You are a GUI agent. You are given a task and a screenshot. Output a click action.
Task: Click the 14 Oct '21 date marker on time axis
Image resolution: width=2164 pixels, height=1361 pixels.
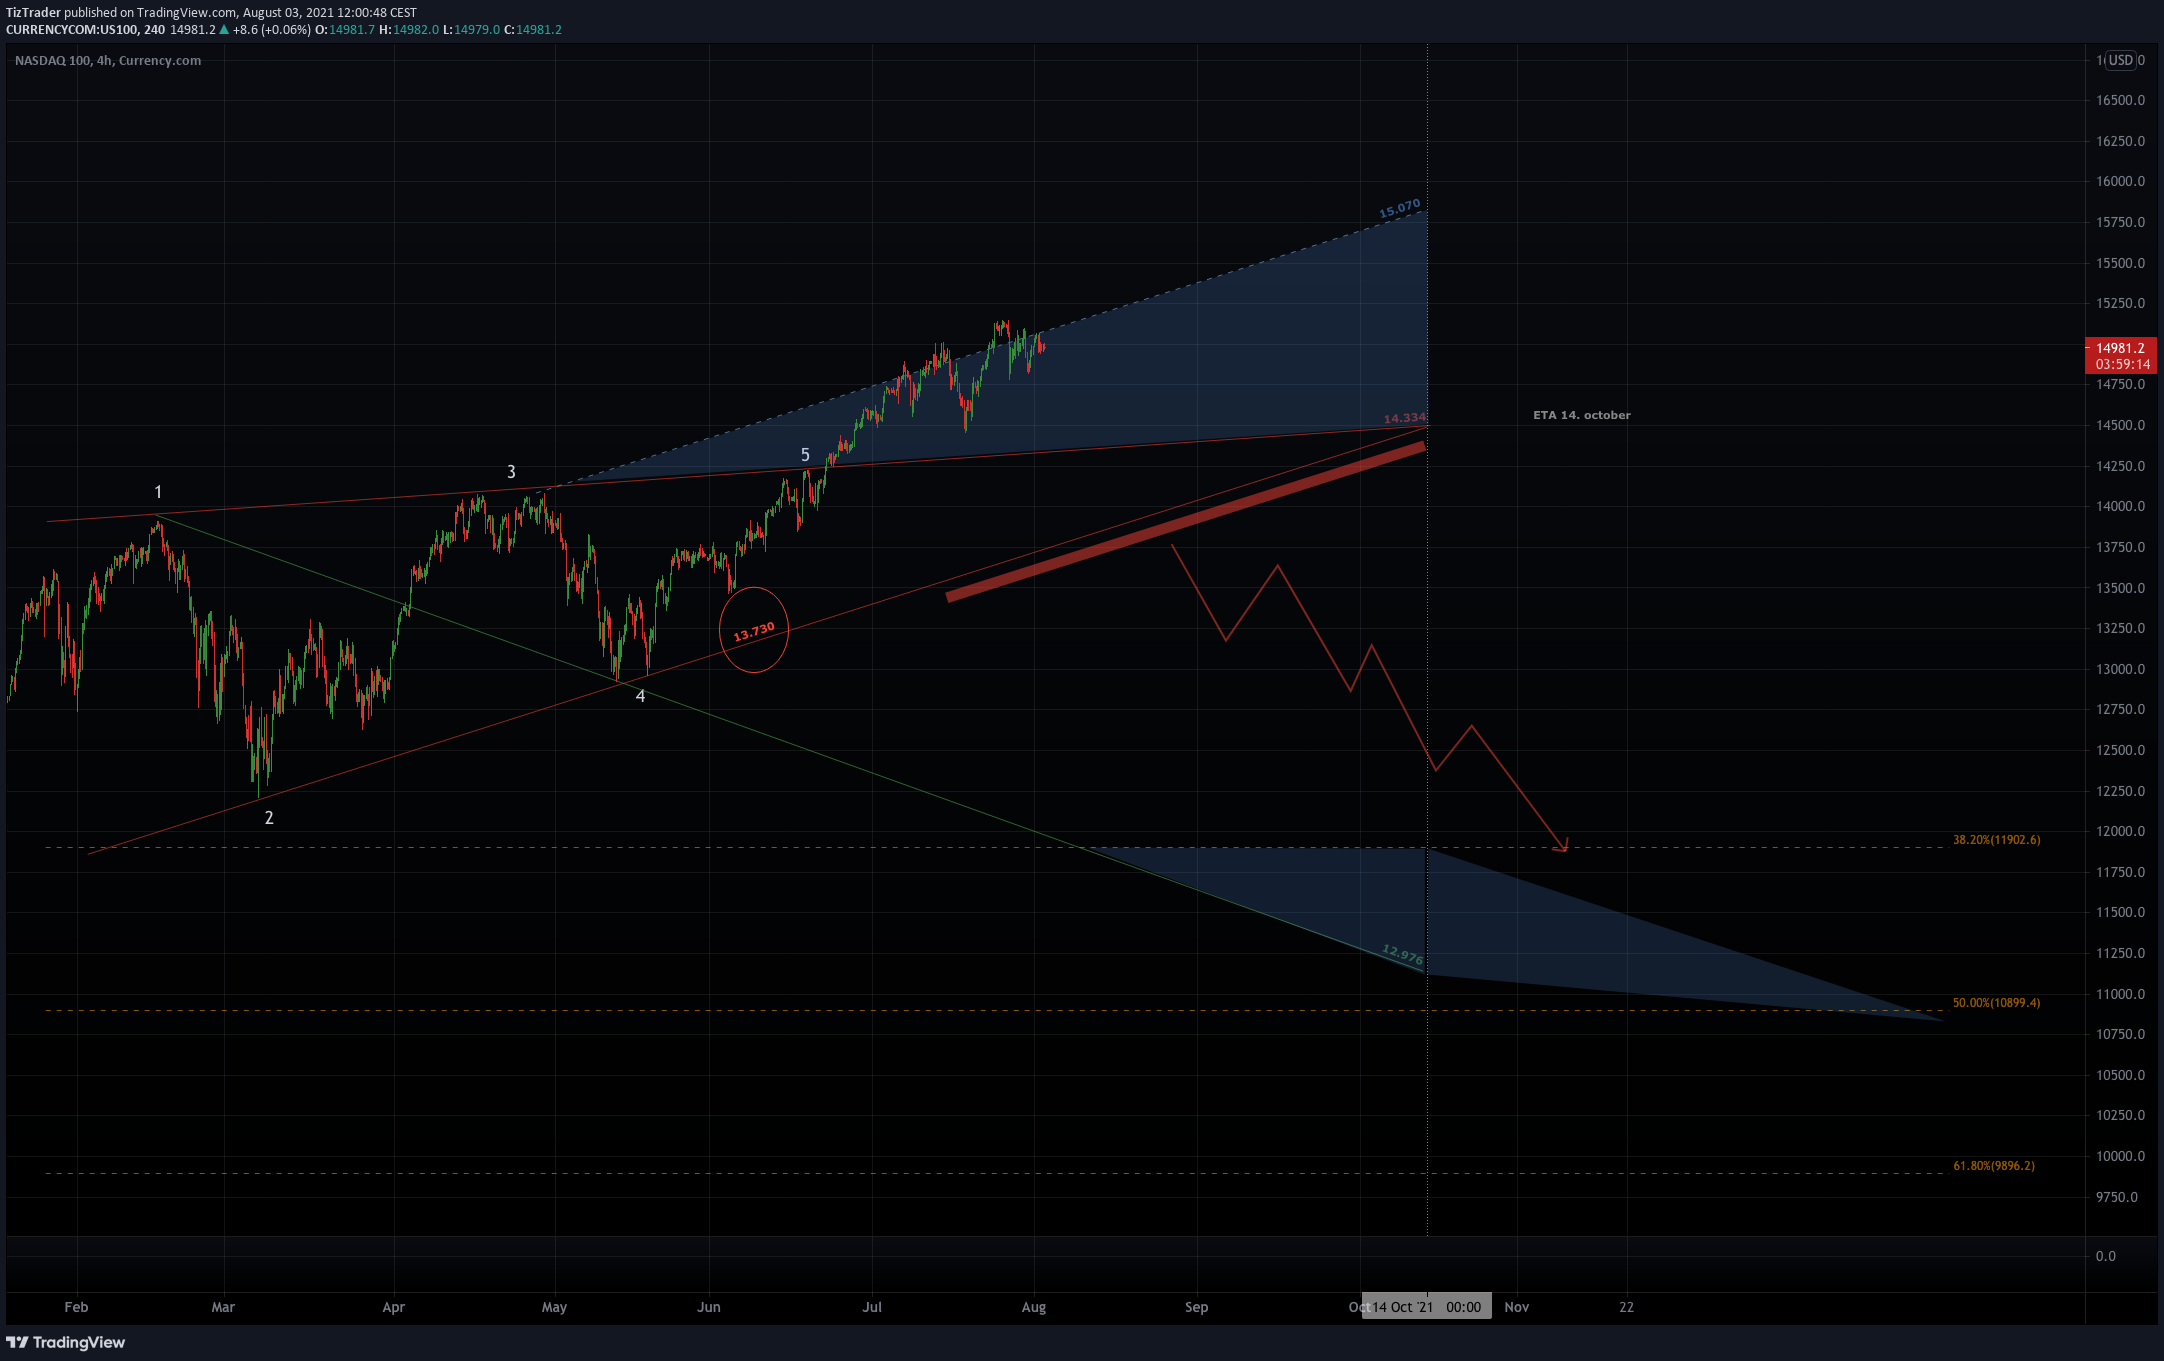tap(1427, 1307)
